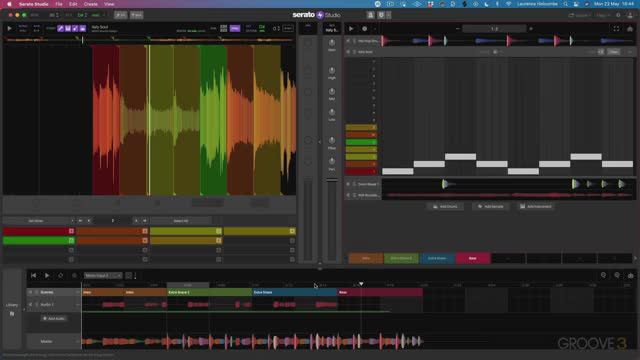Increase the scene length with plus
This screenshot has height=360, width=640.
tap(531, 29)
